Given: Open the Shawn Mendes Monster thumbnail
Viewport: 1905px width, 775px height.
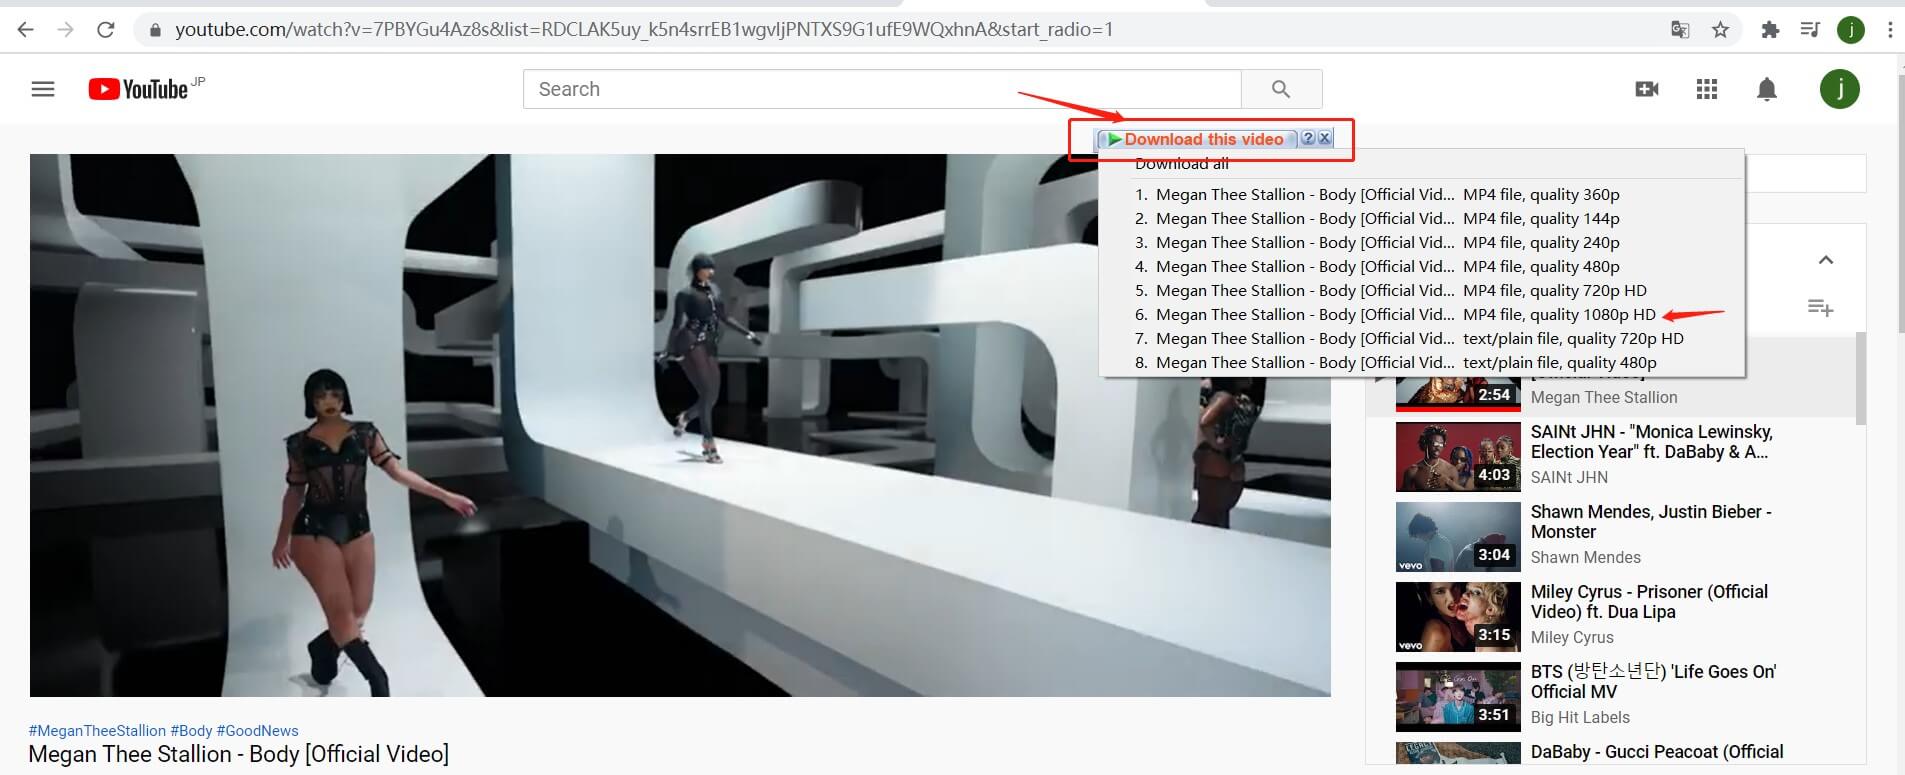Looking at the screenshot, I should click(x=1458, y=537).
